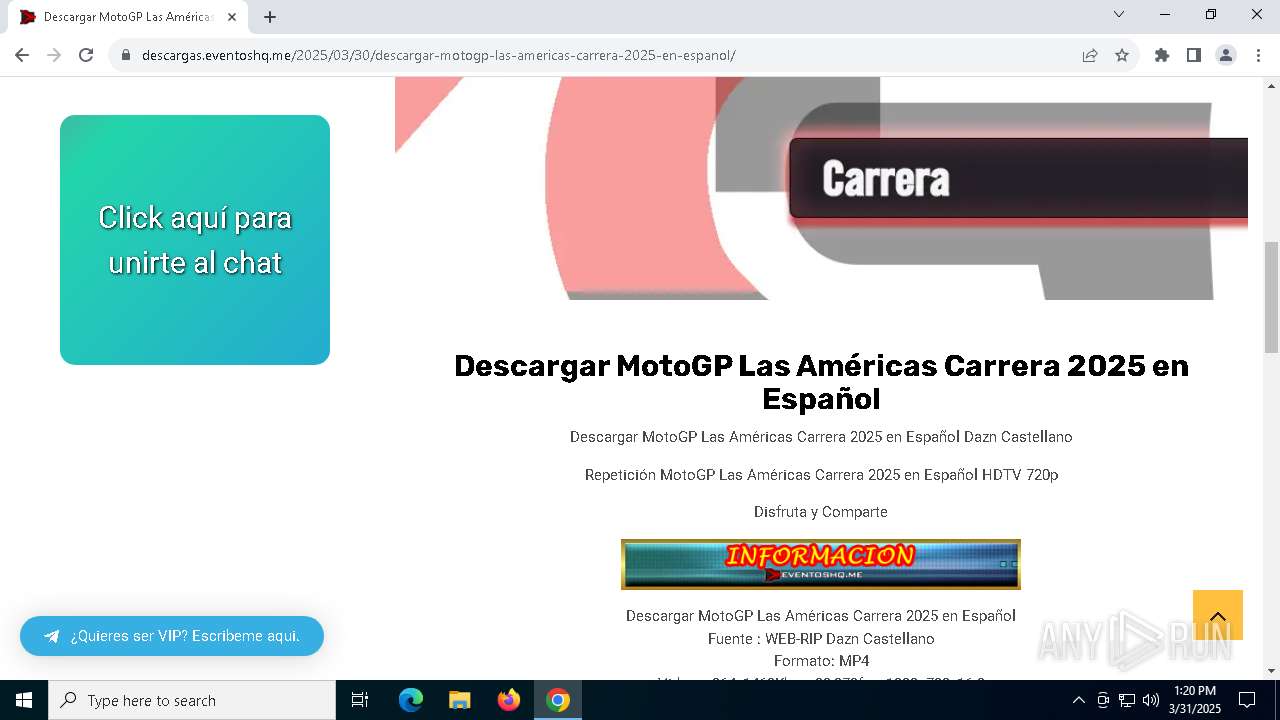
Task: Go forward to the next page
Action: 54,55
